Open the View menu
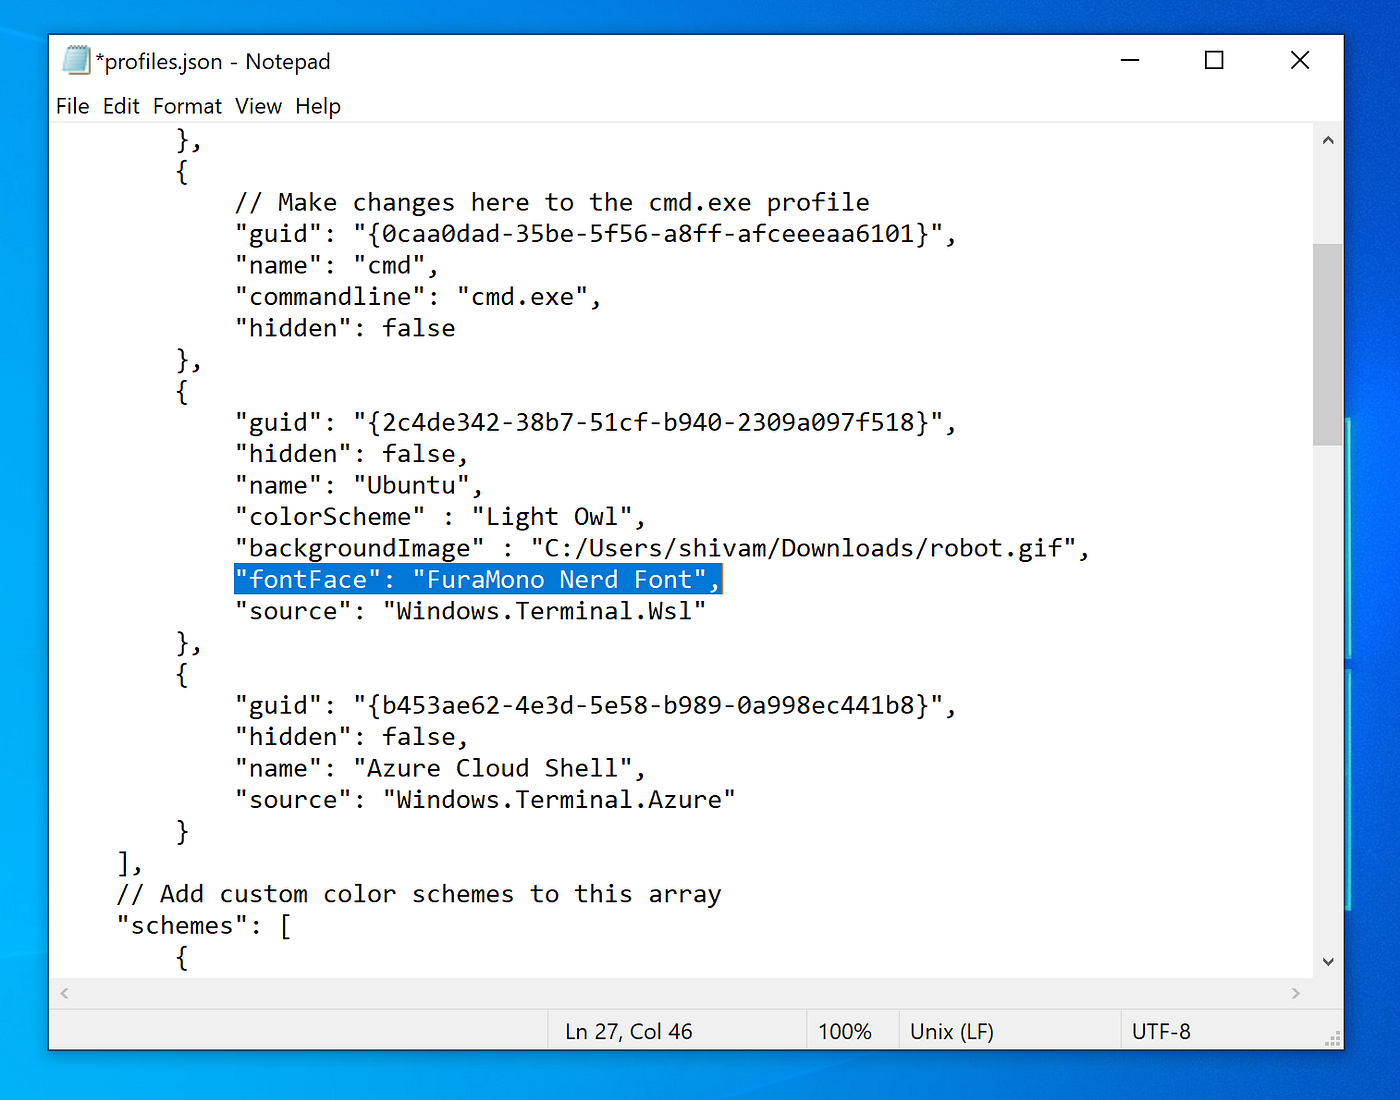1400x1100 pixels. pos(257,106)
